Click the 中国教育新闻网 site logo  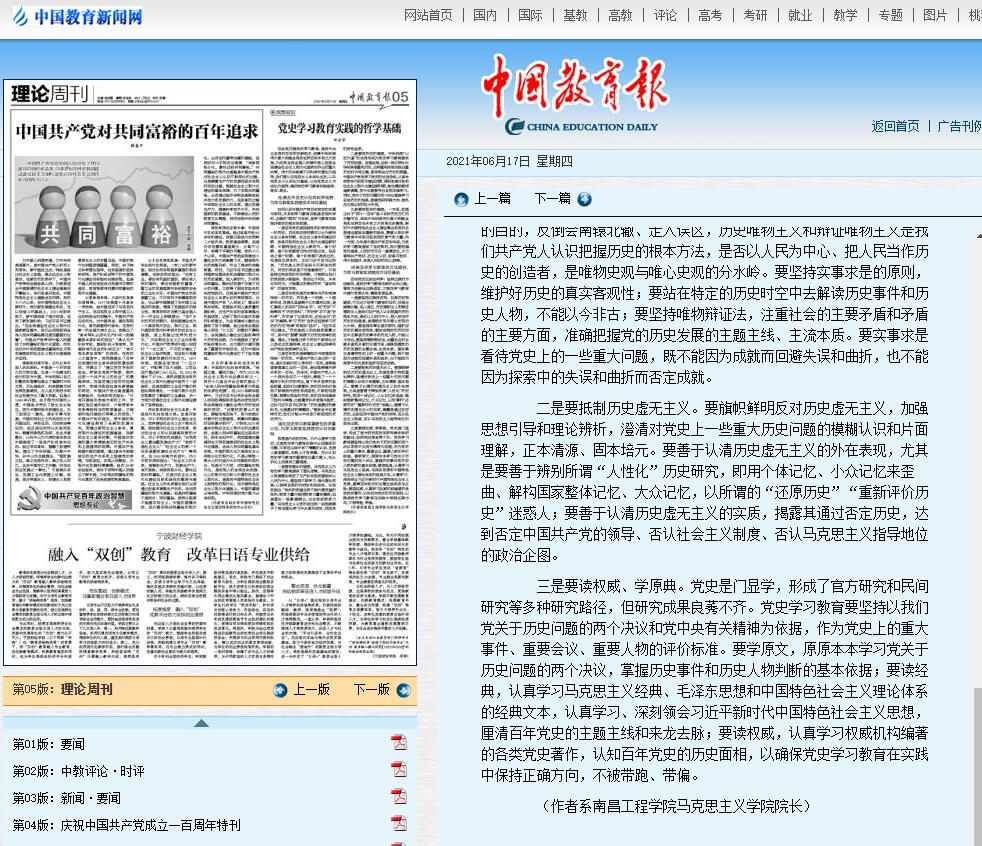[78, 16]
